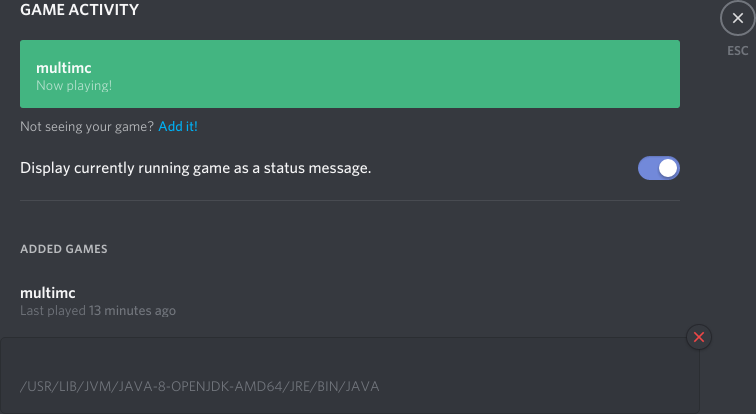The width and height of the screenshot is (756, 414).
Task: Click the circular outline around the close X
Action: point(737,18)
